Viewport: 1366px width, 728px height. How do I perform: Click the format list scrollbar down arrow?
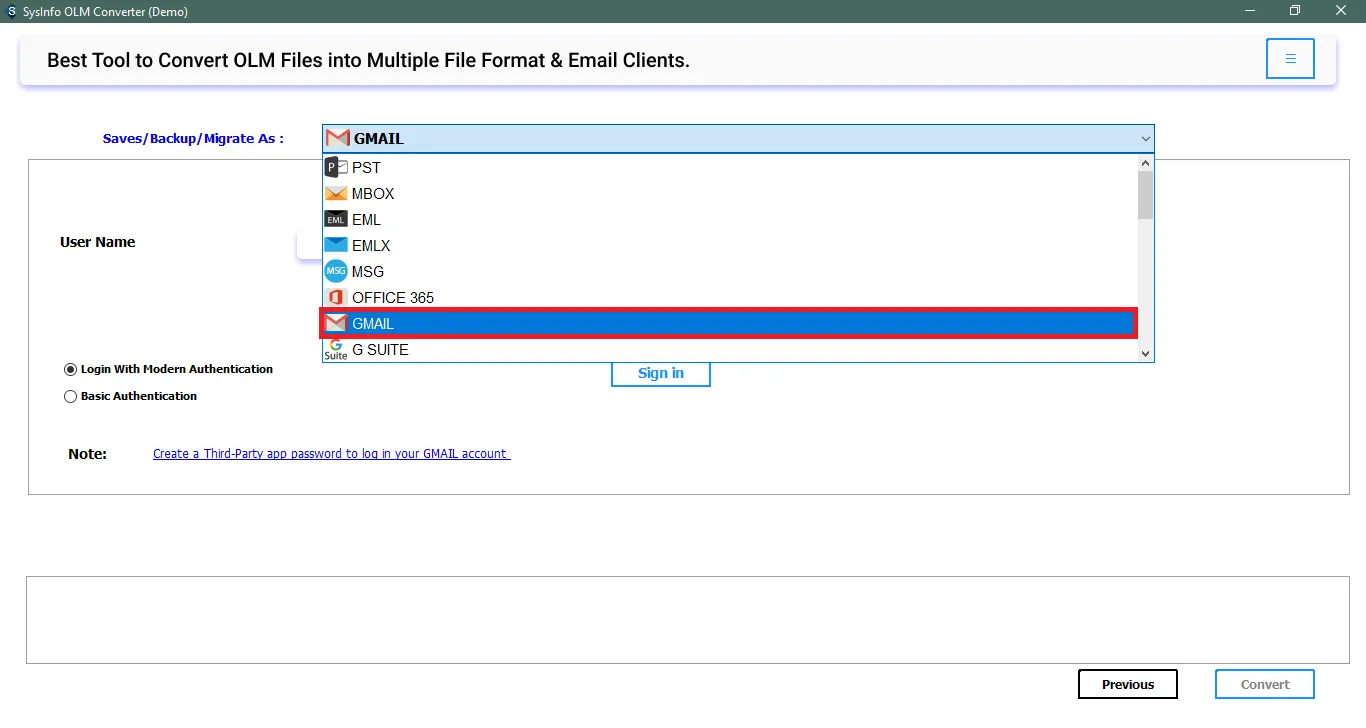1146,353
